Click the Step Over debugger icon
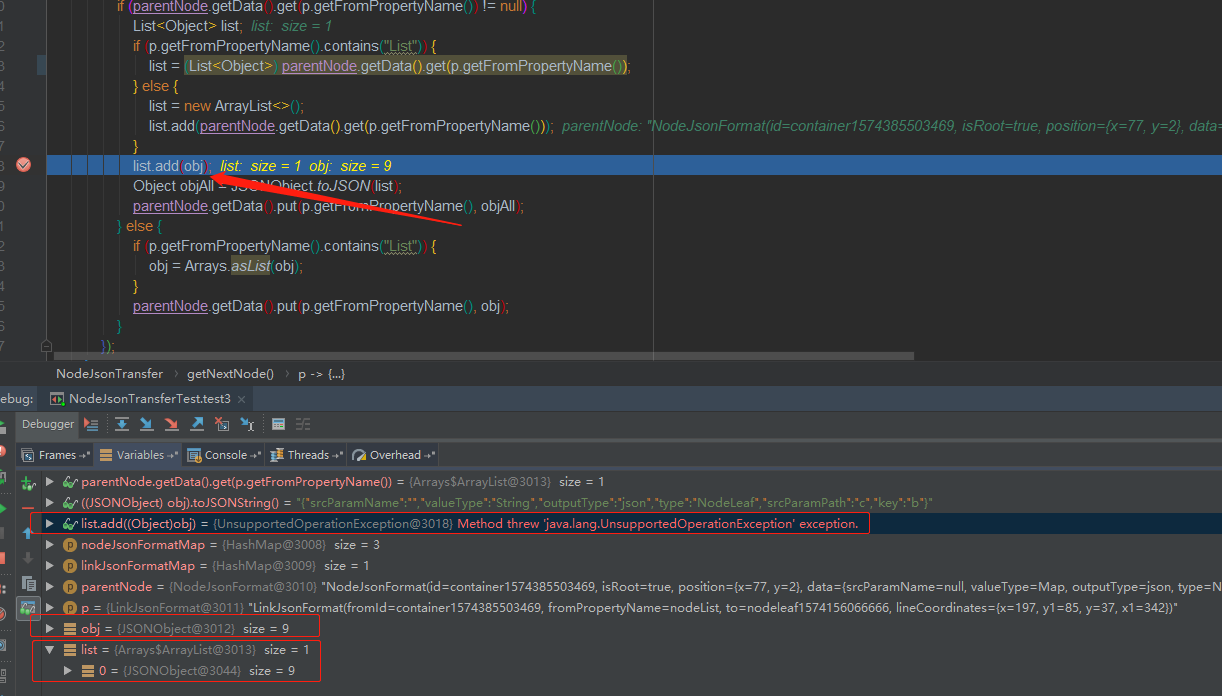This screenshot has width=1222, height=696. tap(122, 424)
